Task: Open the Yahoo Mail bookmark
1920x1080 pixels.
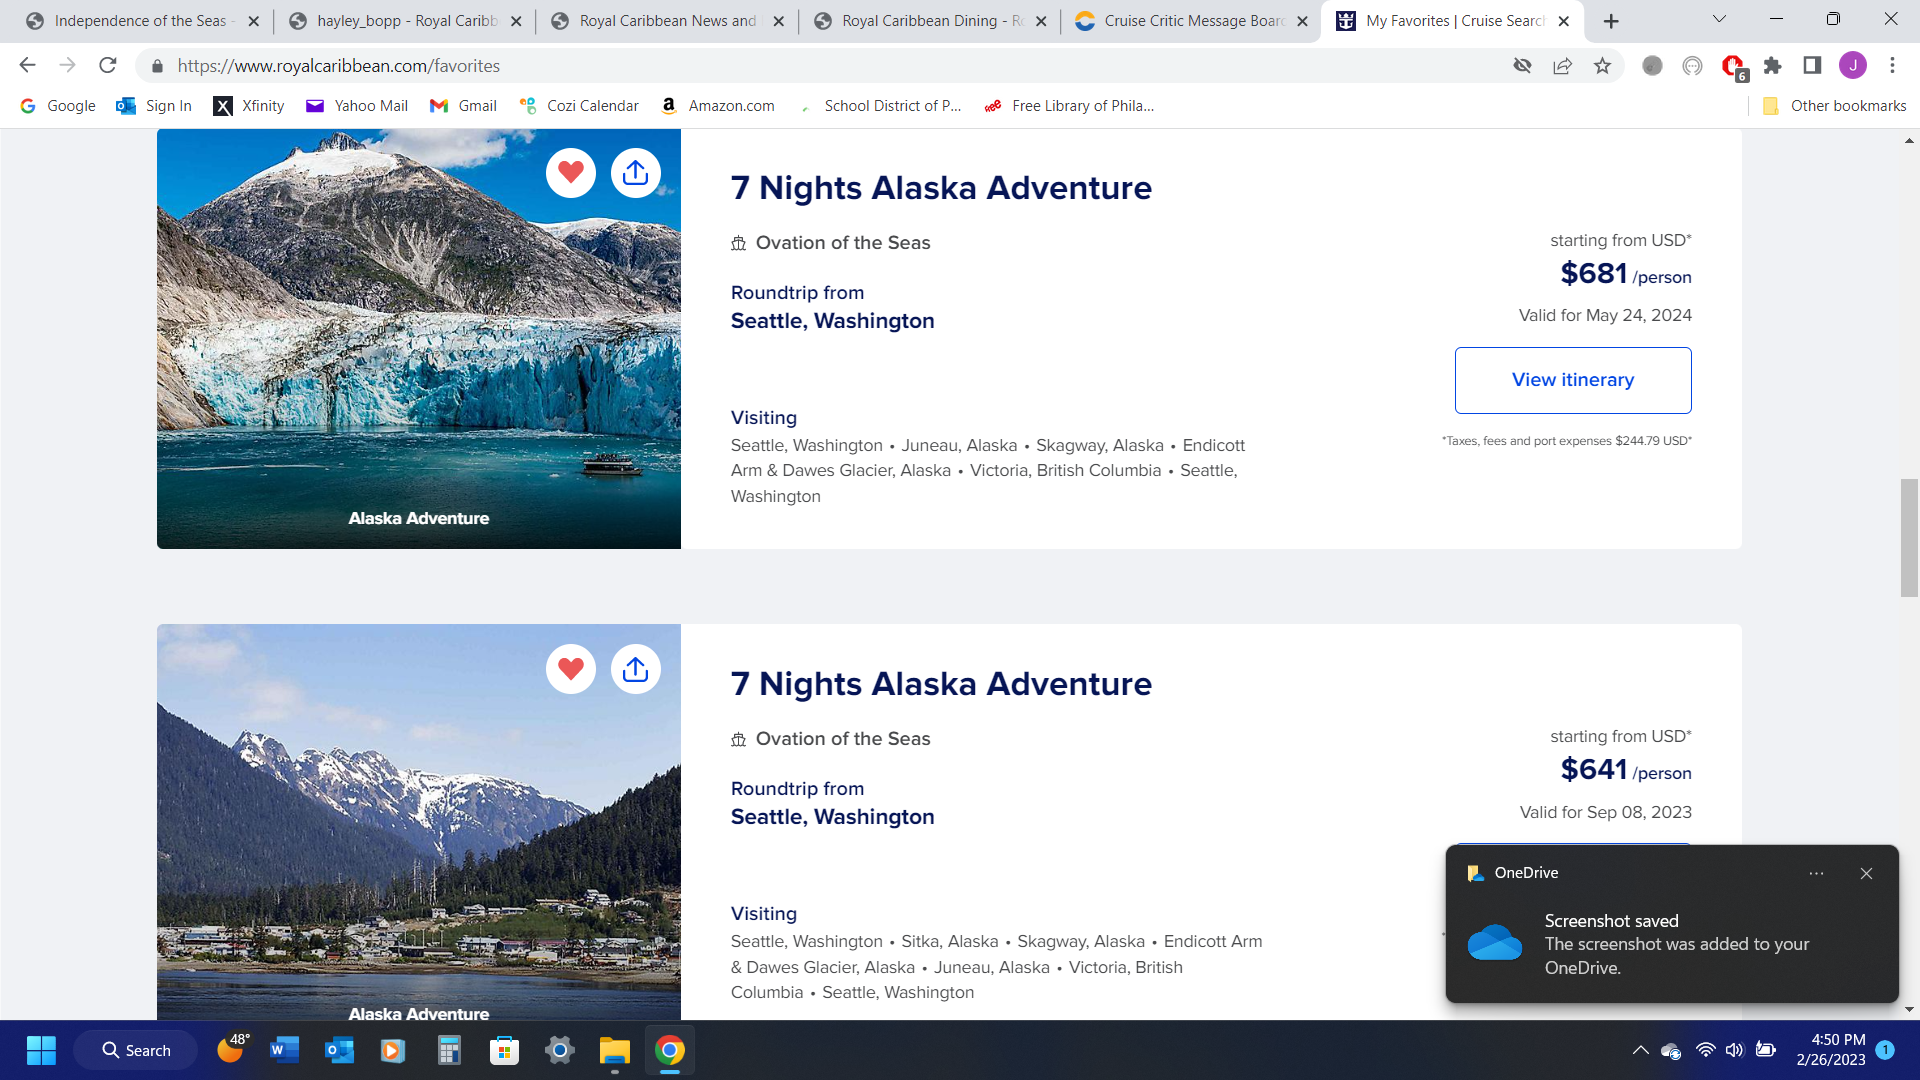Action: (357, 106)
